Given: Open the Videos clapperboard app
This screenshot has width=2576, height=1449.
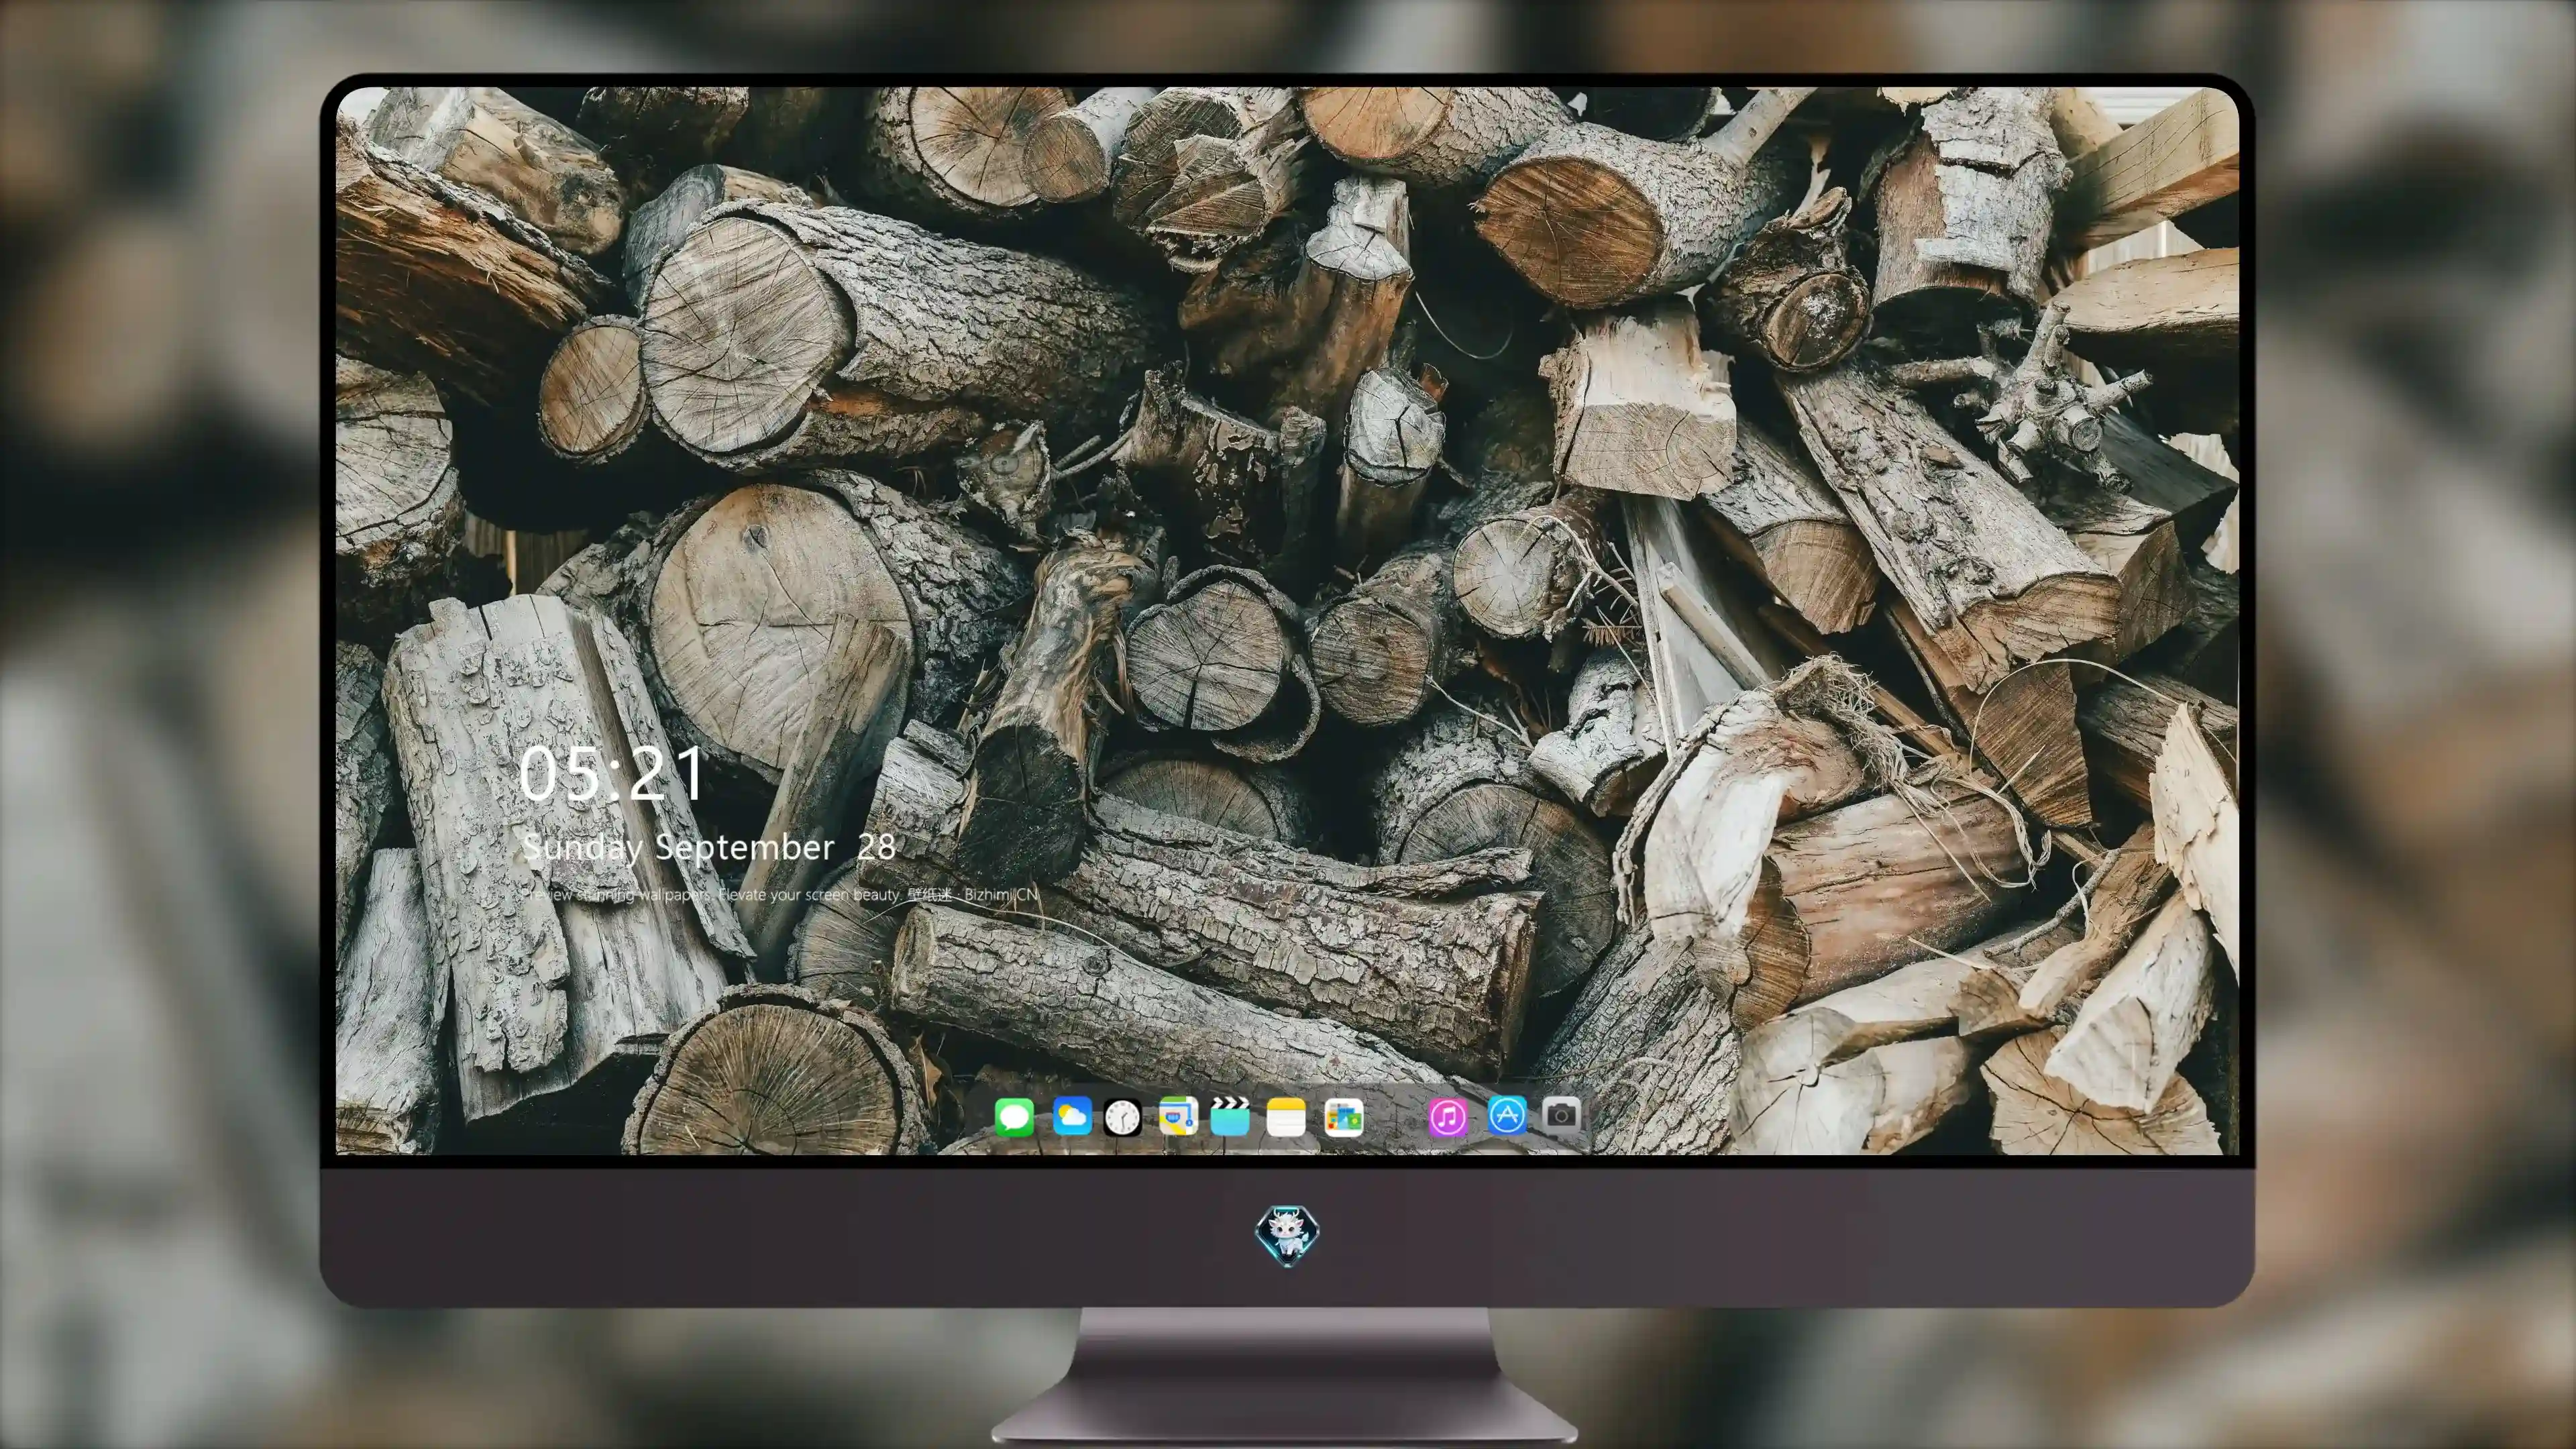Looking at the screenshot, I should tap(1230, 1116).
